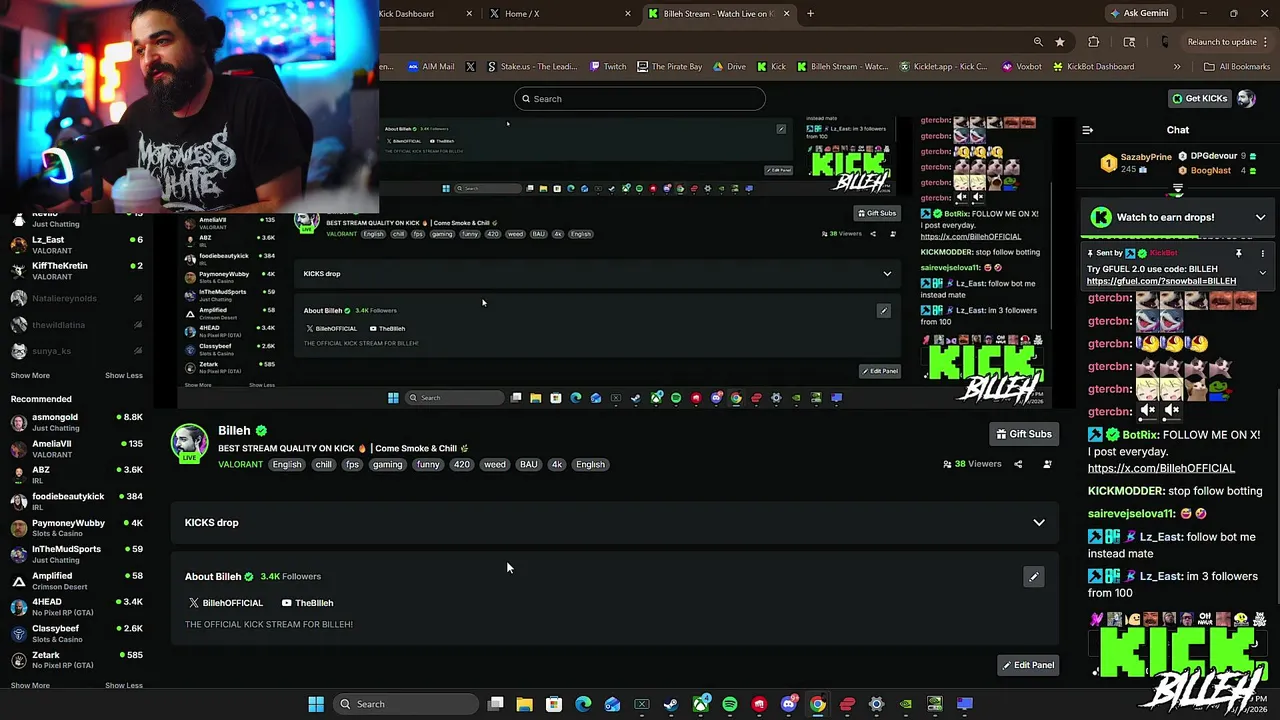Open Discord from the taskbar
This screenshot has width=1280, height=720.
[789, 704]
